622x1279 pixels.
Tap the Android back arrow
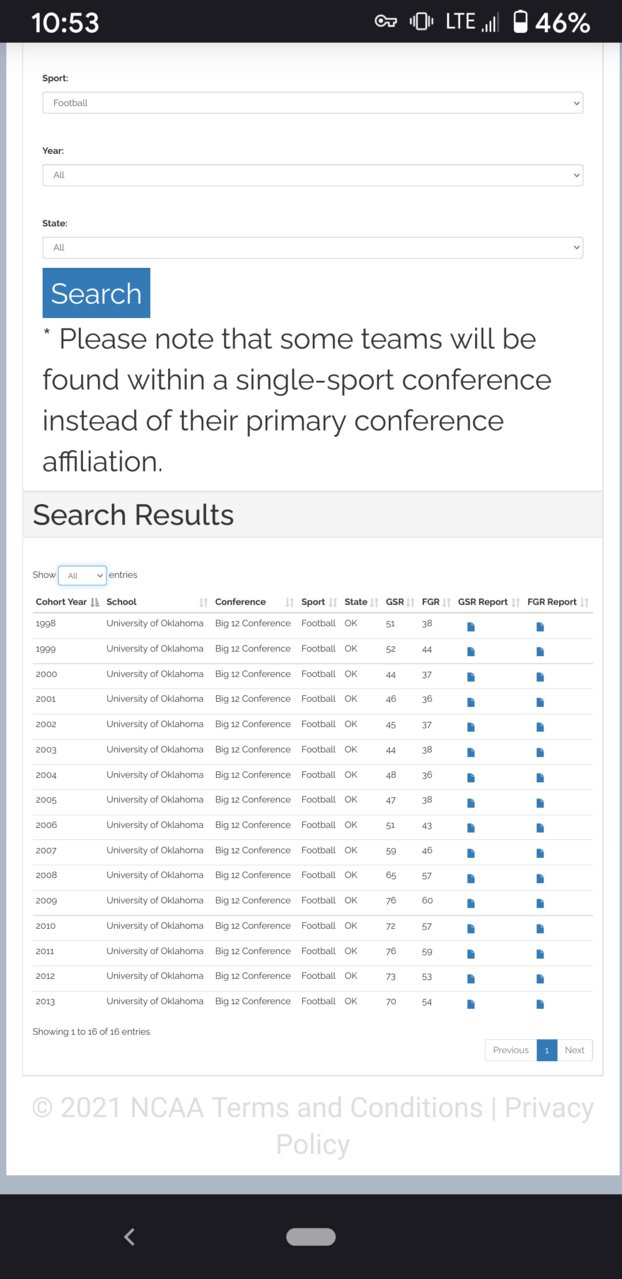(x=129, y=1237)
